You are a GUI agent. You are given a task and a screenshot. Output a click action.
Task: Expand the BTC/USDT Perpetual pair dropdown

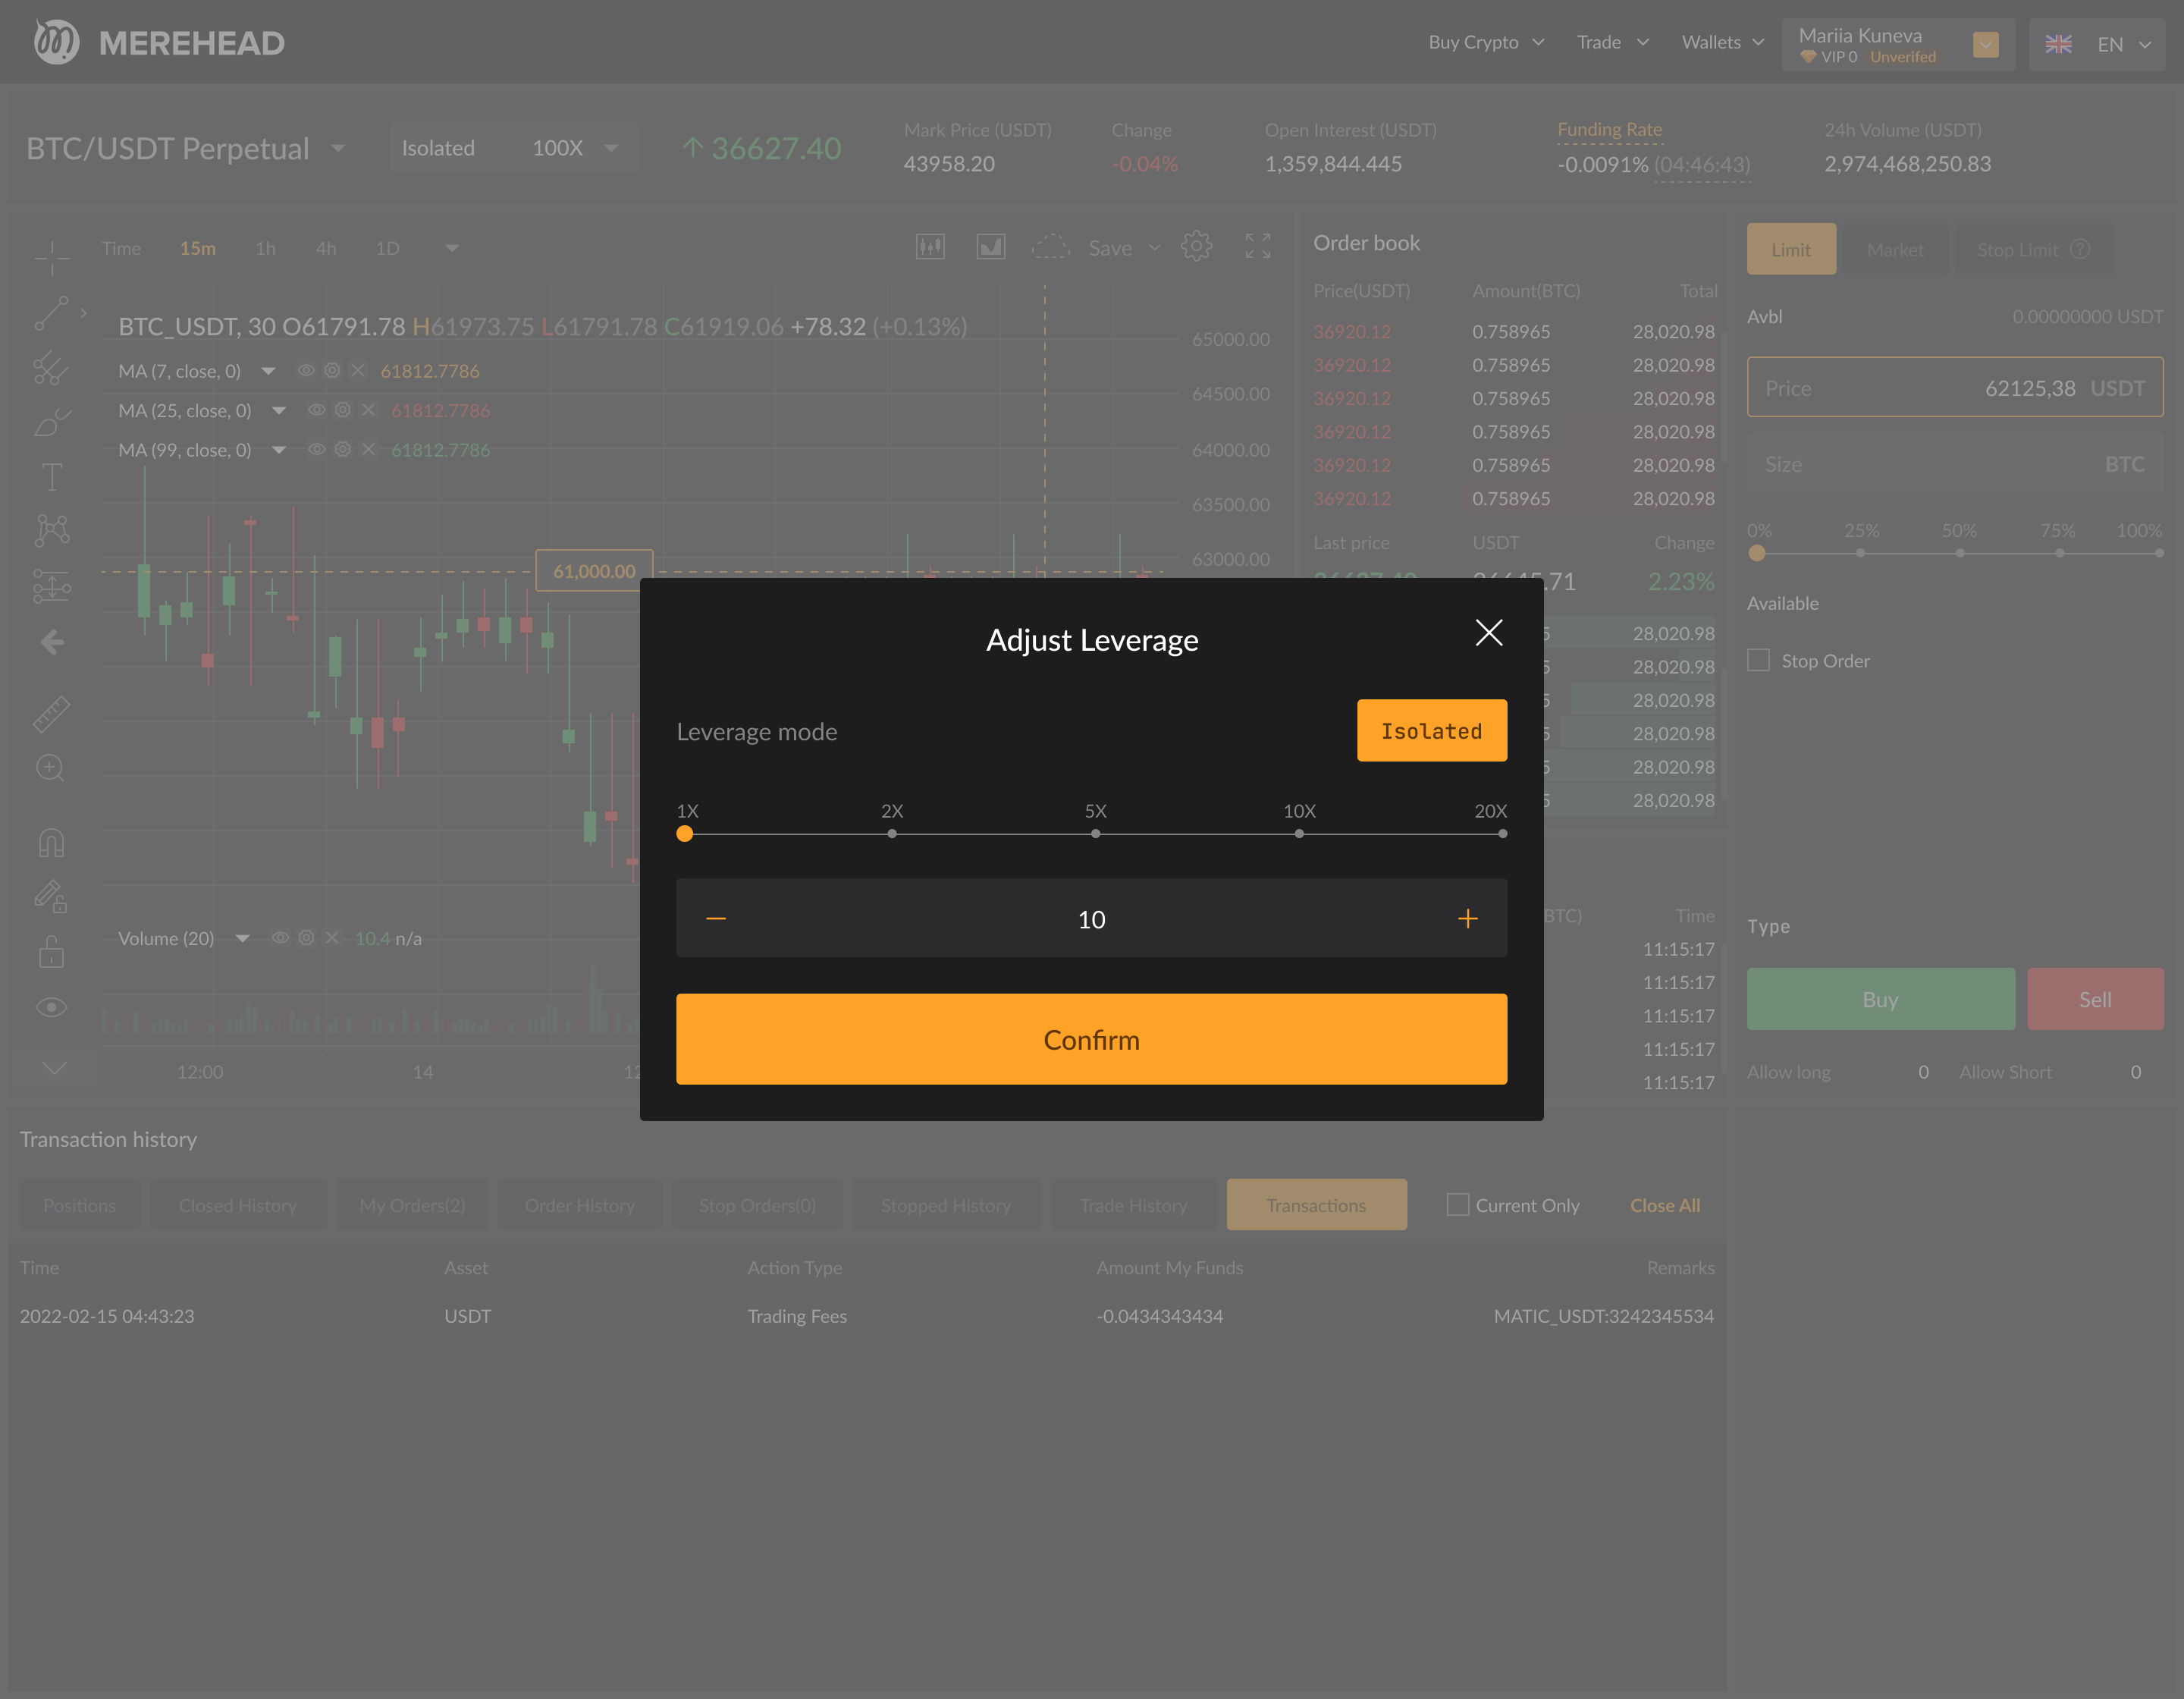click(338, 148)
